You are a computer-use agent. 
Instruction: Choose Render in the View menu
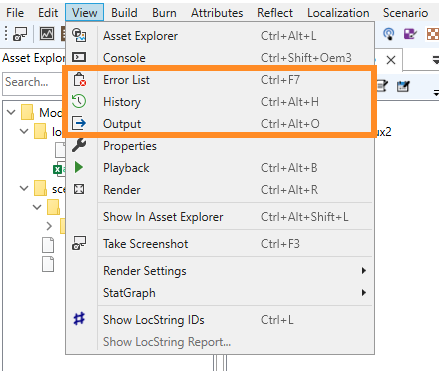pos(220,190)
